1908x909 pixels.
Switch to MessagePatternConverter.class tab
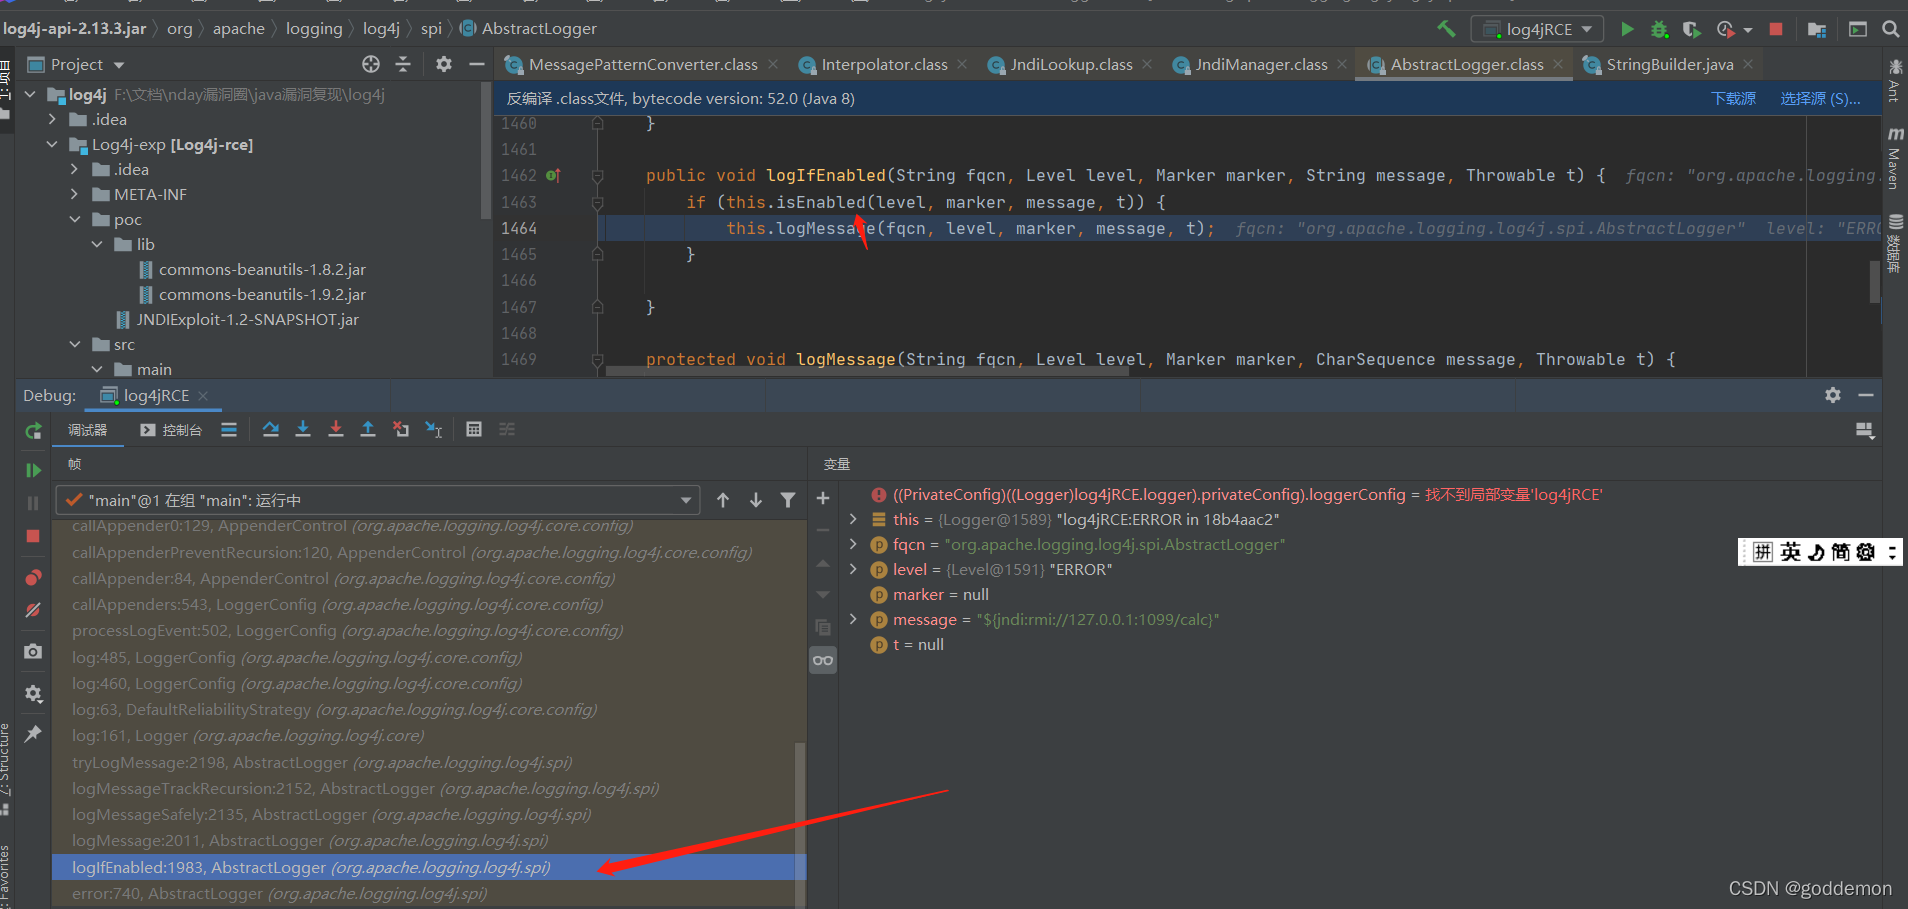(x=642, y=65)
